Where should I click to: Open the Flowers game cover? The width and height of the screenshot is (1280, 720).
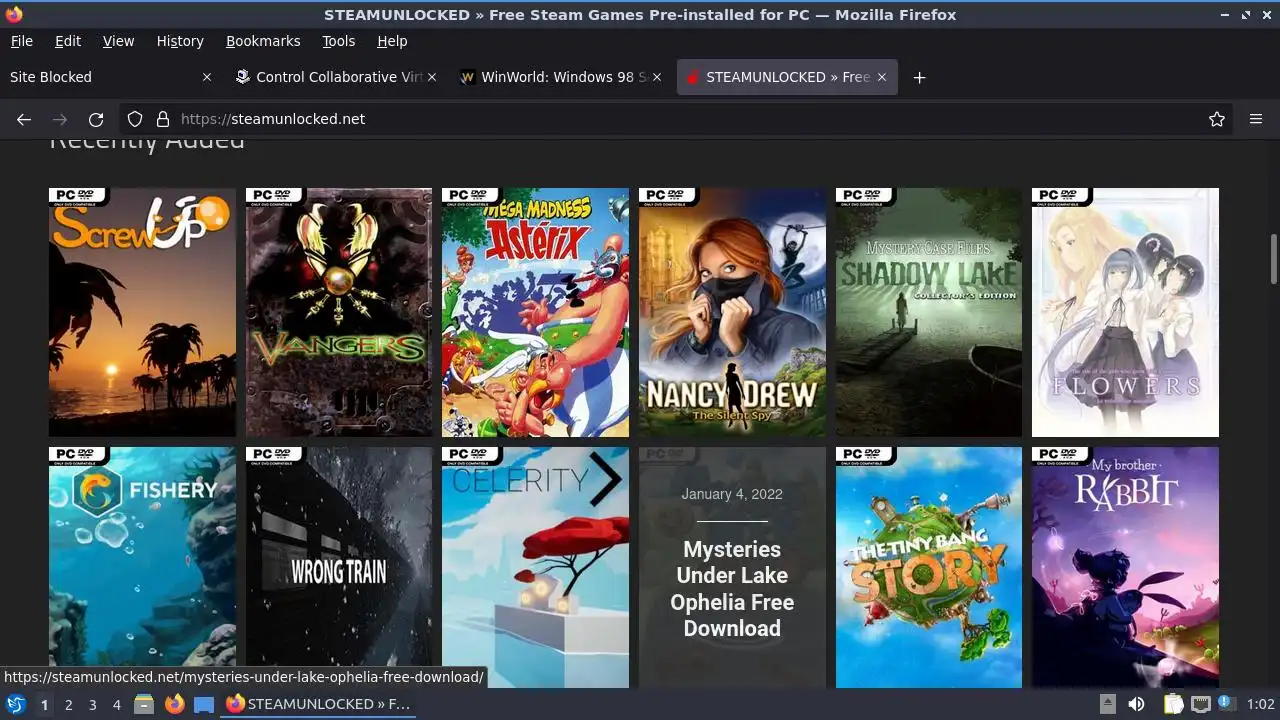pos(1125,312)
